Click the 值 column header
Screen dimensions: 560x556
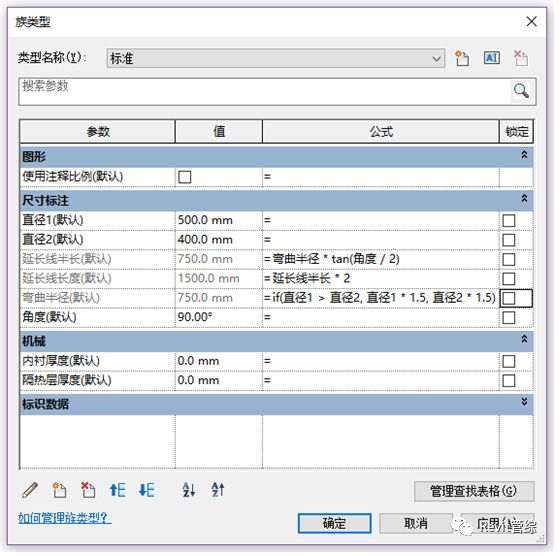point(220,132)
